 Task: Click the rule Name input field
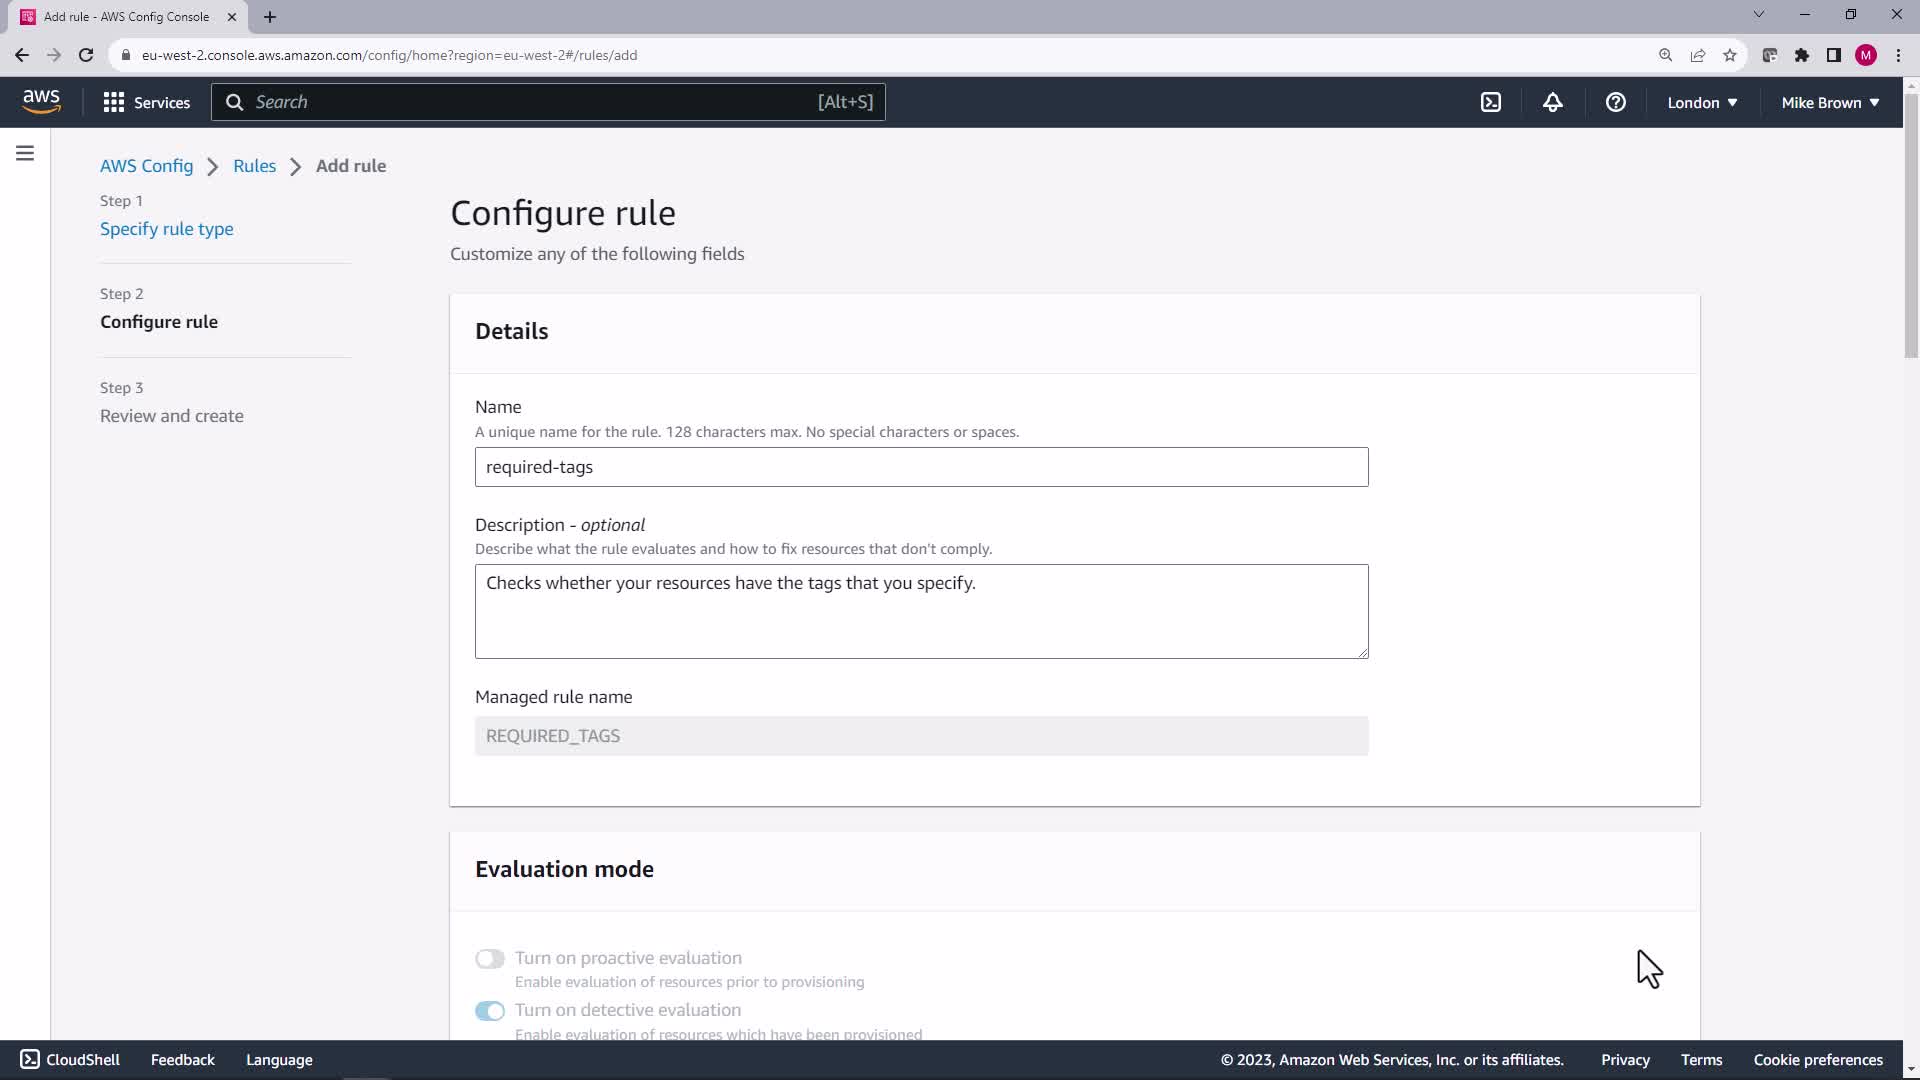point(921,467)
